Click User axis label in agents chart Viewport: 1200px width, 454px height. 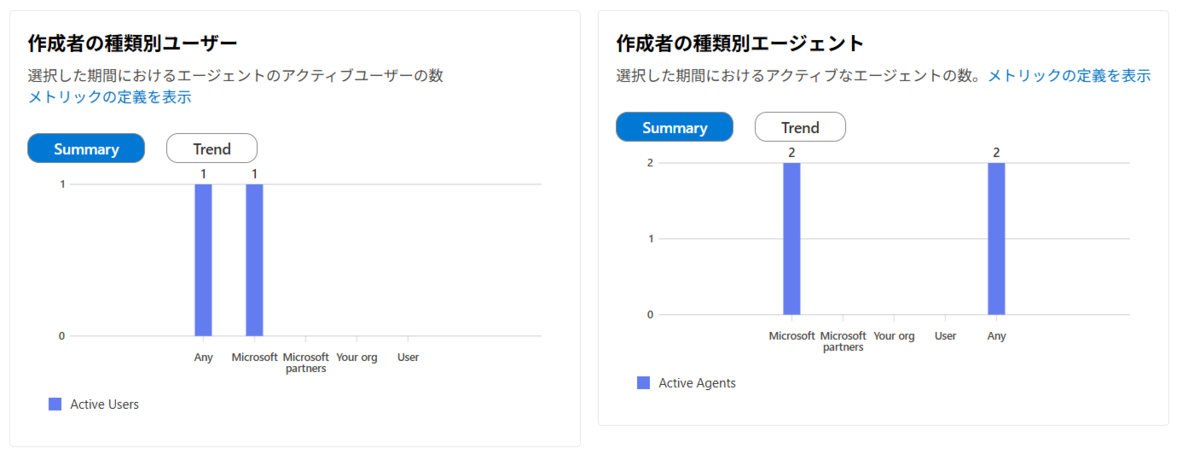pos(945,336)
